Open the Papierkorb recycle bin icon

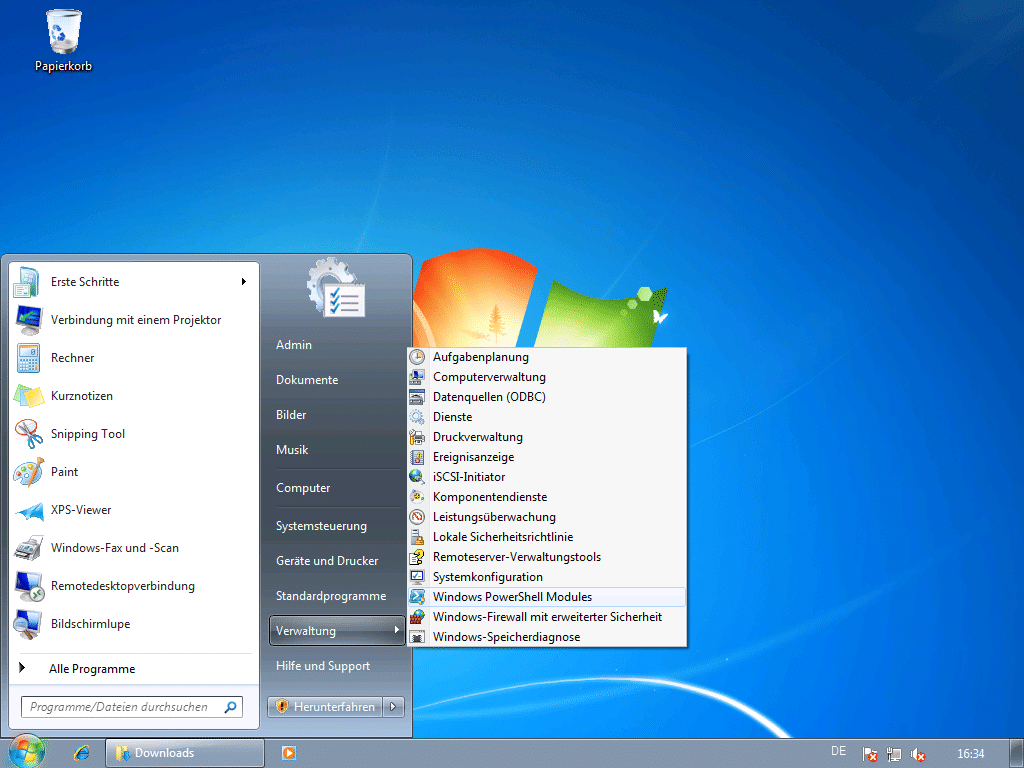[63, 31]
